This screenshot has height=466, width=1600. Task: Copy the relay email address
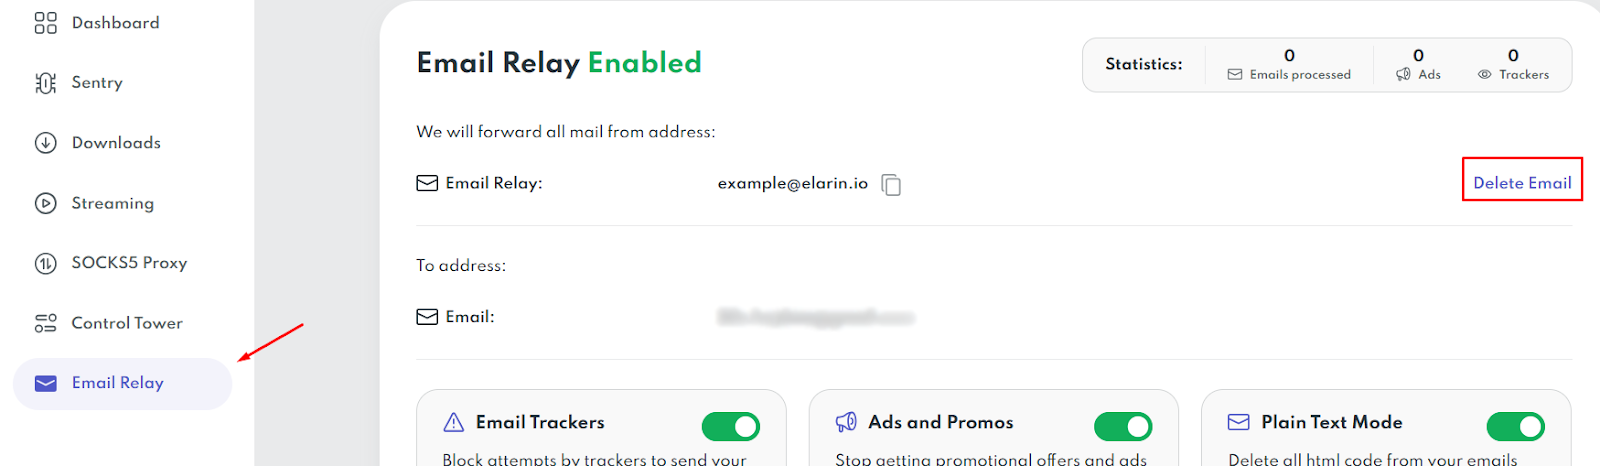(x=891, y=185)
